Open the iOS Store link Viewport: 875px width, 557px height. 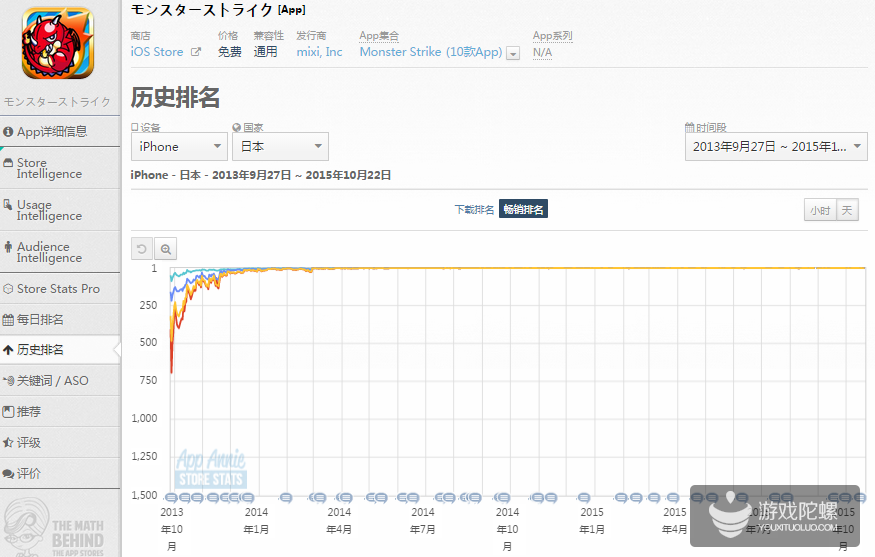157,52
